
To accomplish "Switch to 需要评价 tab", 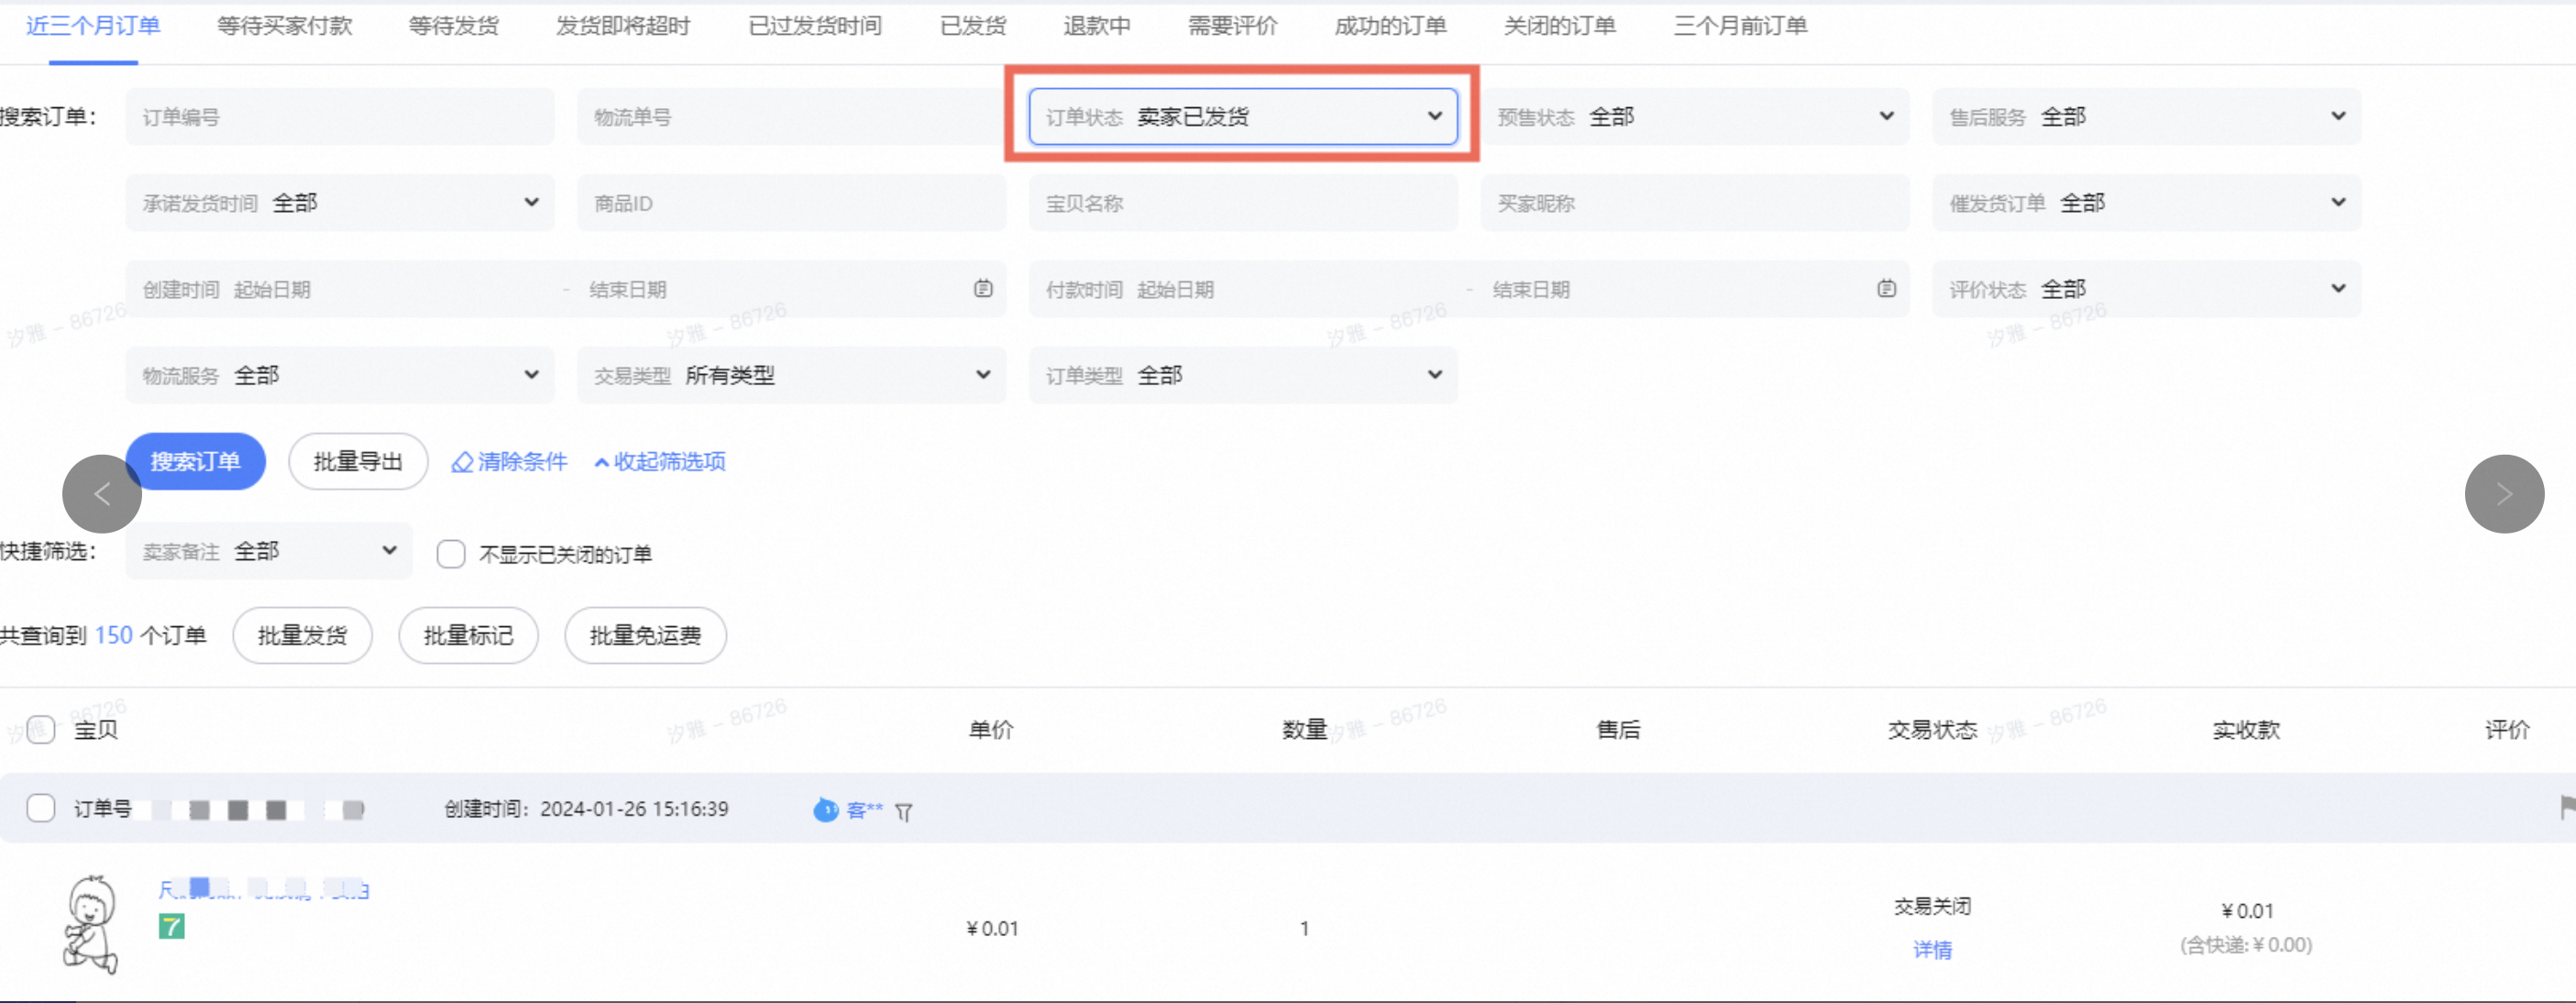I will 1232,26.
